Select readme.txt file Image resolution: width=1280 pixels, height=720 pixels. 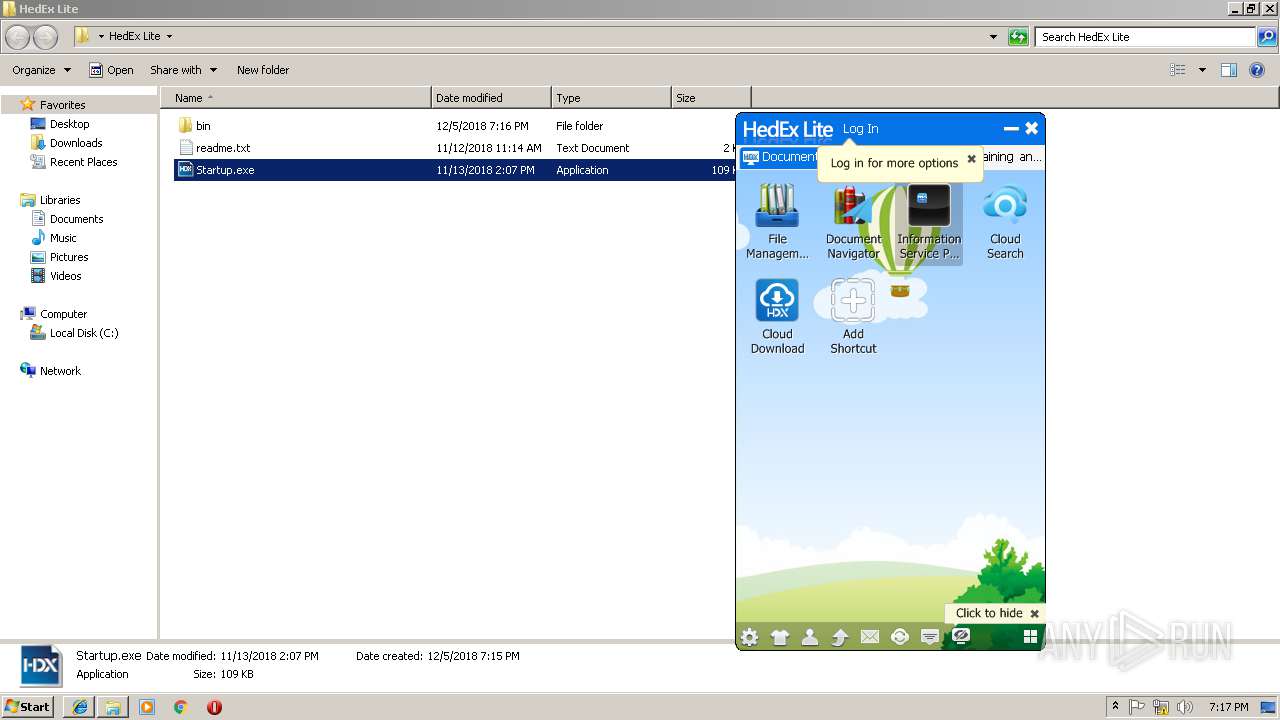click(223, 148)
